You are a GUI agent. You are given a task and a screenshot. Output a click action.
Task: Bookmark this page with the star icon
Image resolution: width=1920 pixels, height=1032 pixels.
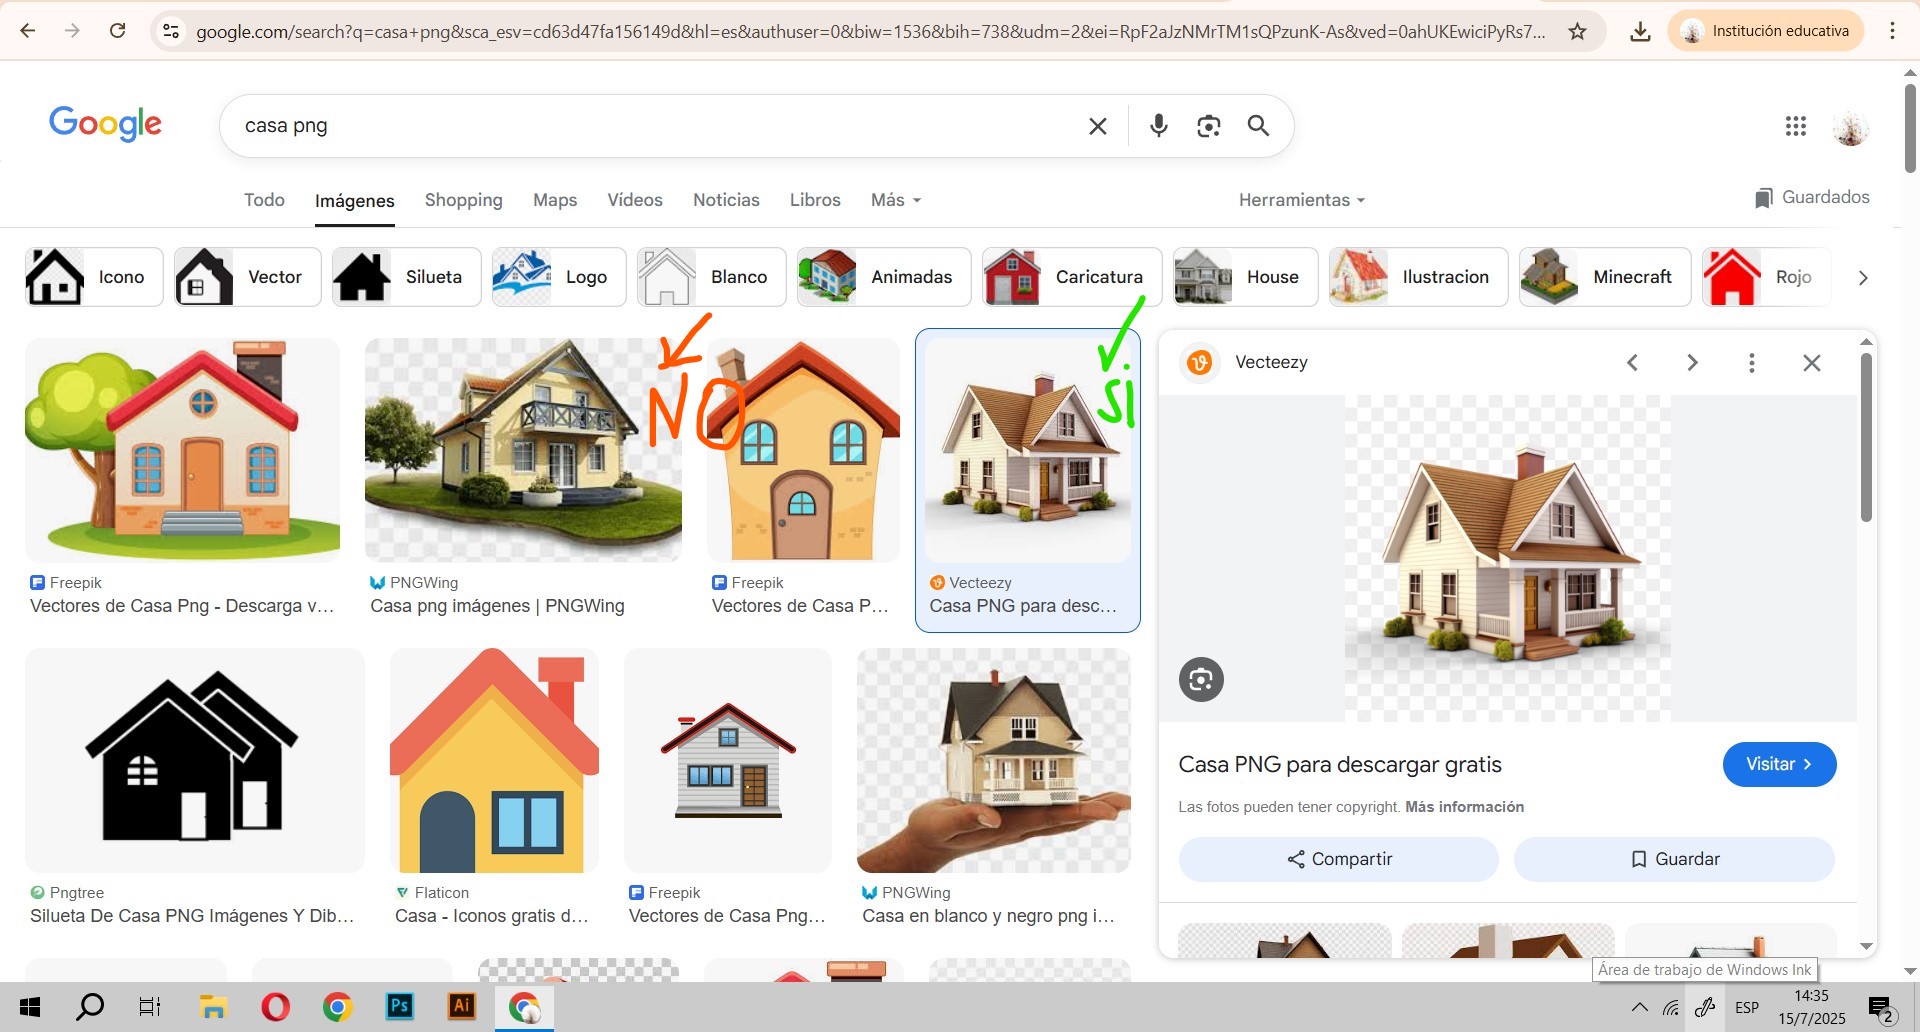click(x=1577, y=31)
